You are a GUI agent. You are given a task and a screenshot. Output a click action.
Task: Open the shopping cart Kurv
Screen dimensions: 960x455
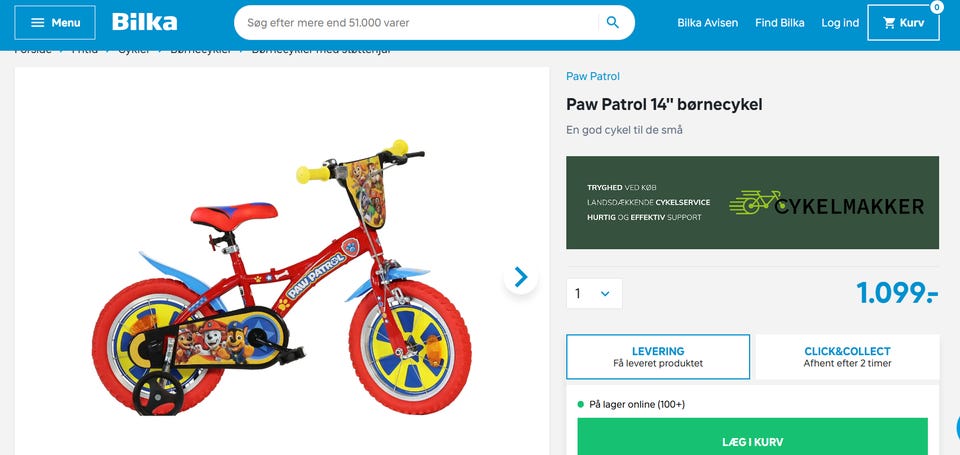903,23
